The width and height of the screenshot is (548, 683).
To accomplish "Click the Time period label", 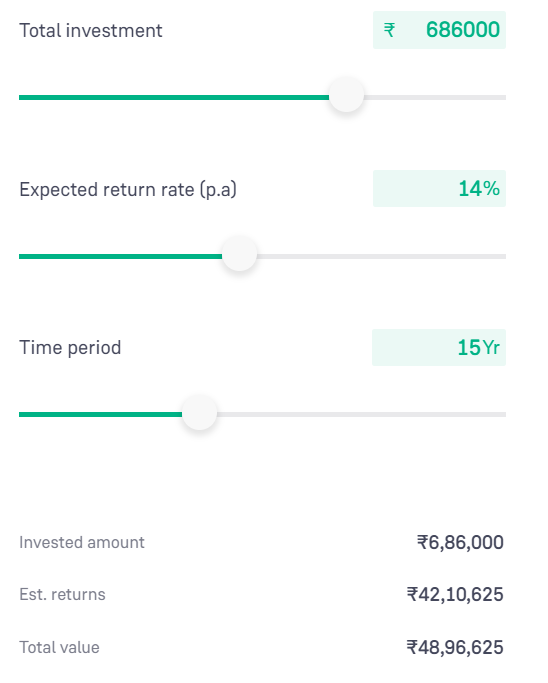I will 70,348.
